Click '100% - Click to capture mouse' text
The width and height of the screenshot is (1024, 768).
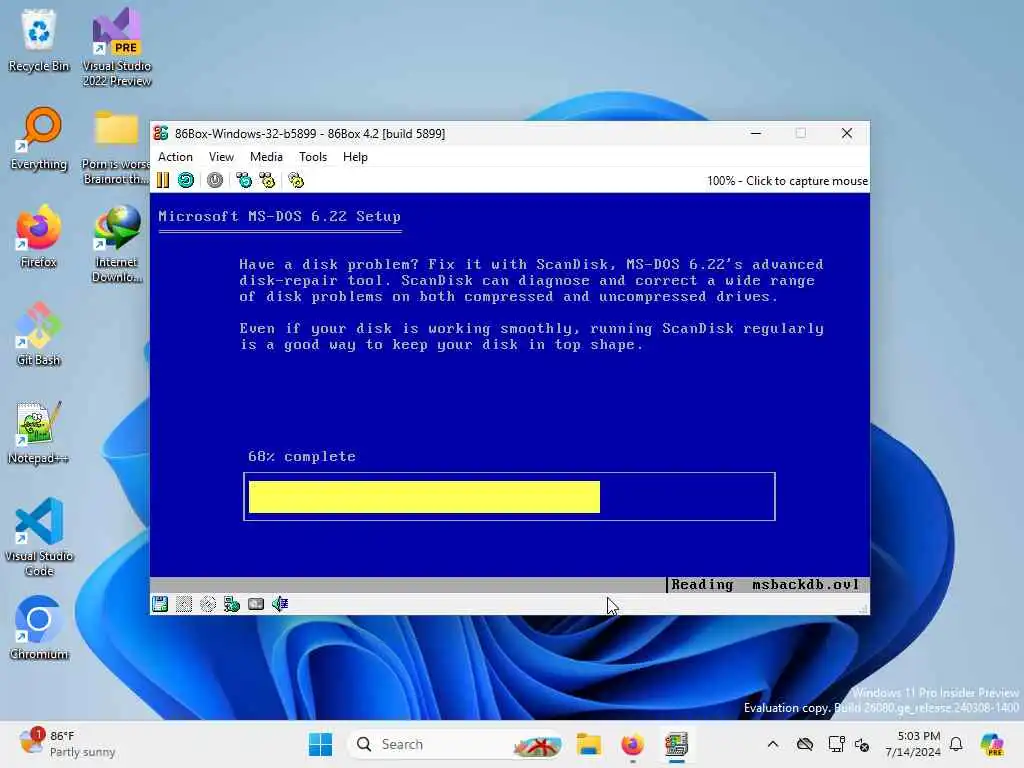[x=787, y=181]
